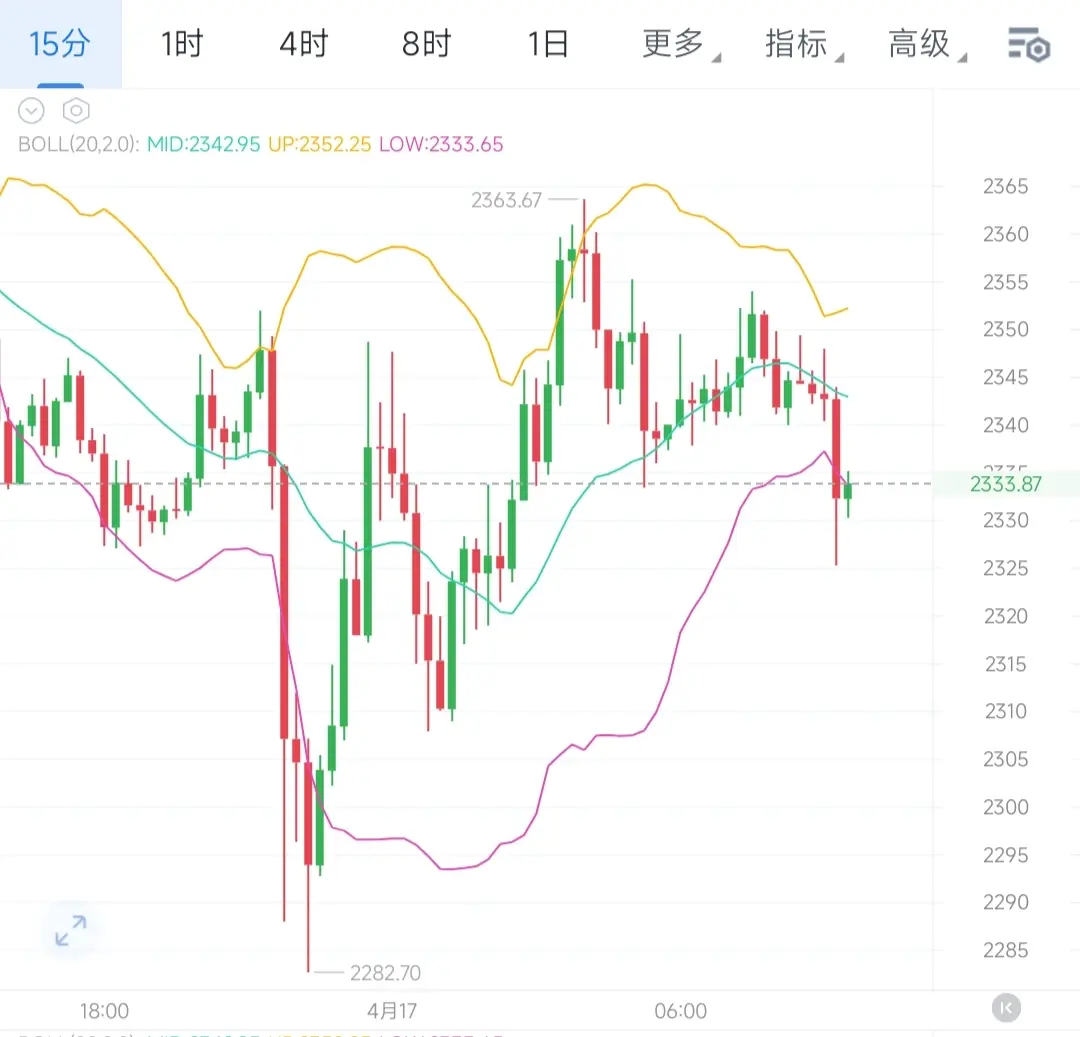
Task: Jump to latest candle button
Action: [x=1006, y=1008]
